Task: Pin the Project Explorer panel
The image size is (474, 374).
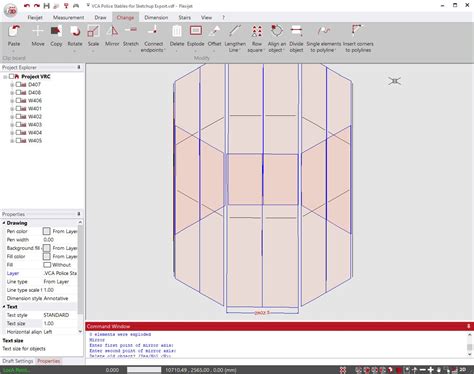Action: pyautogui.click(x=79, y=67)
